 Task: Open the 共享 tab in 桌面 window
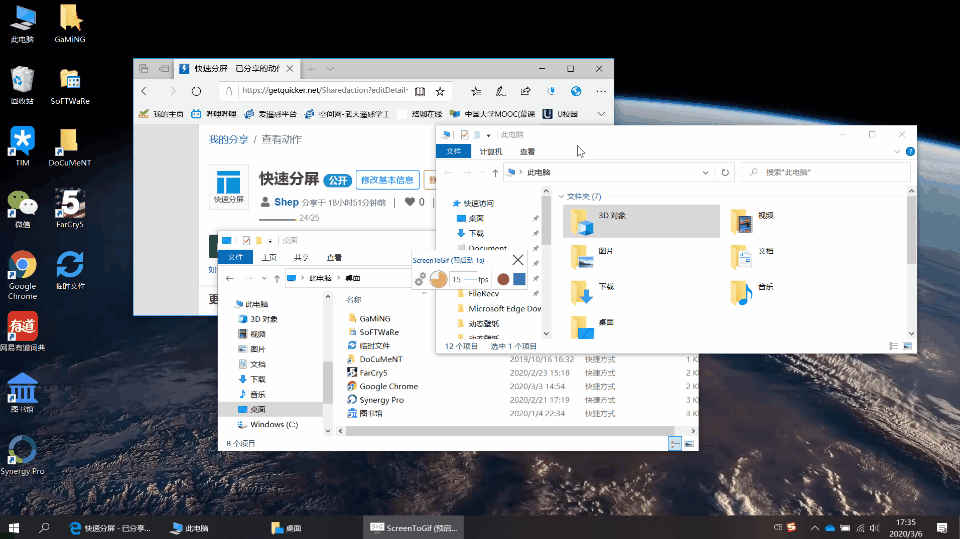point(301,258)
